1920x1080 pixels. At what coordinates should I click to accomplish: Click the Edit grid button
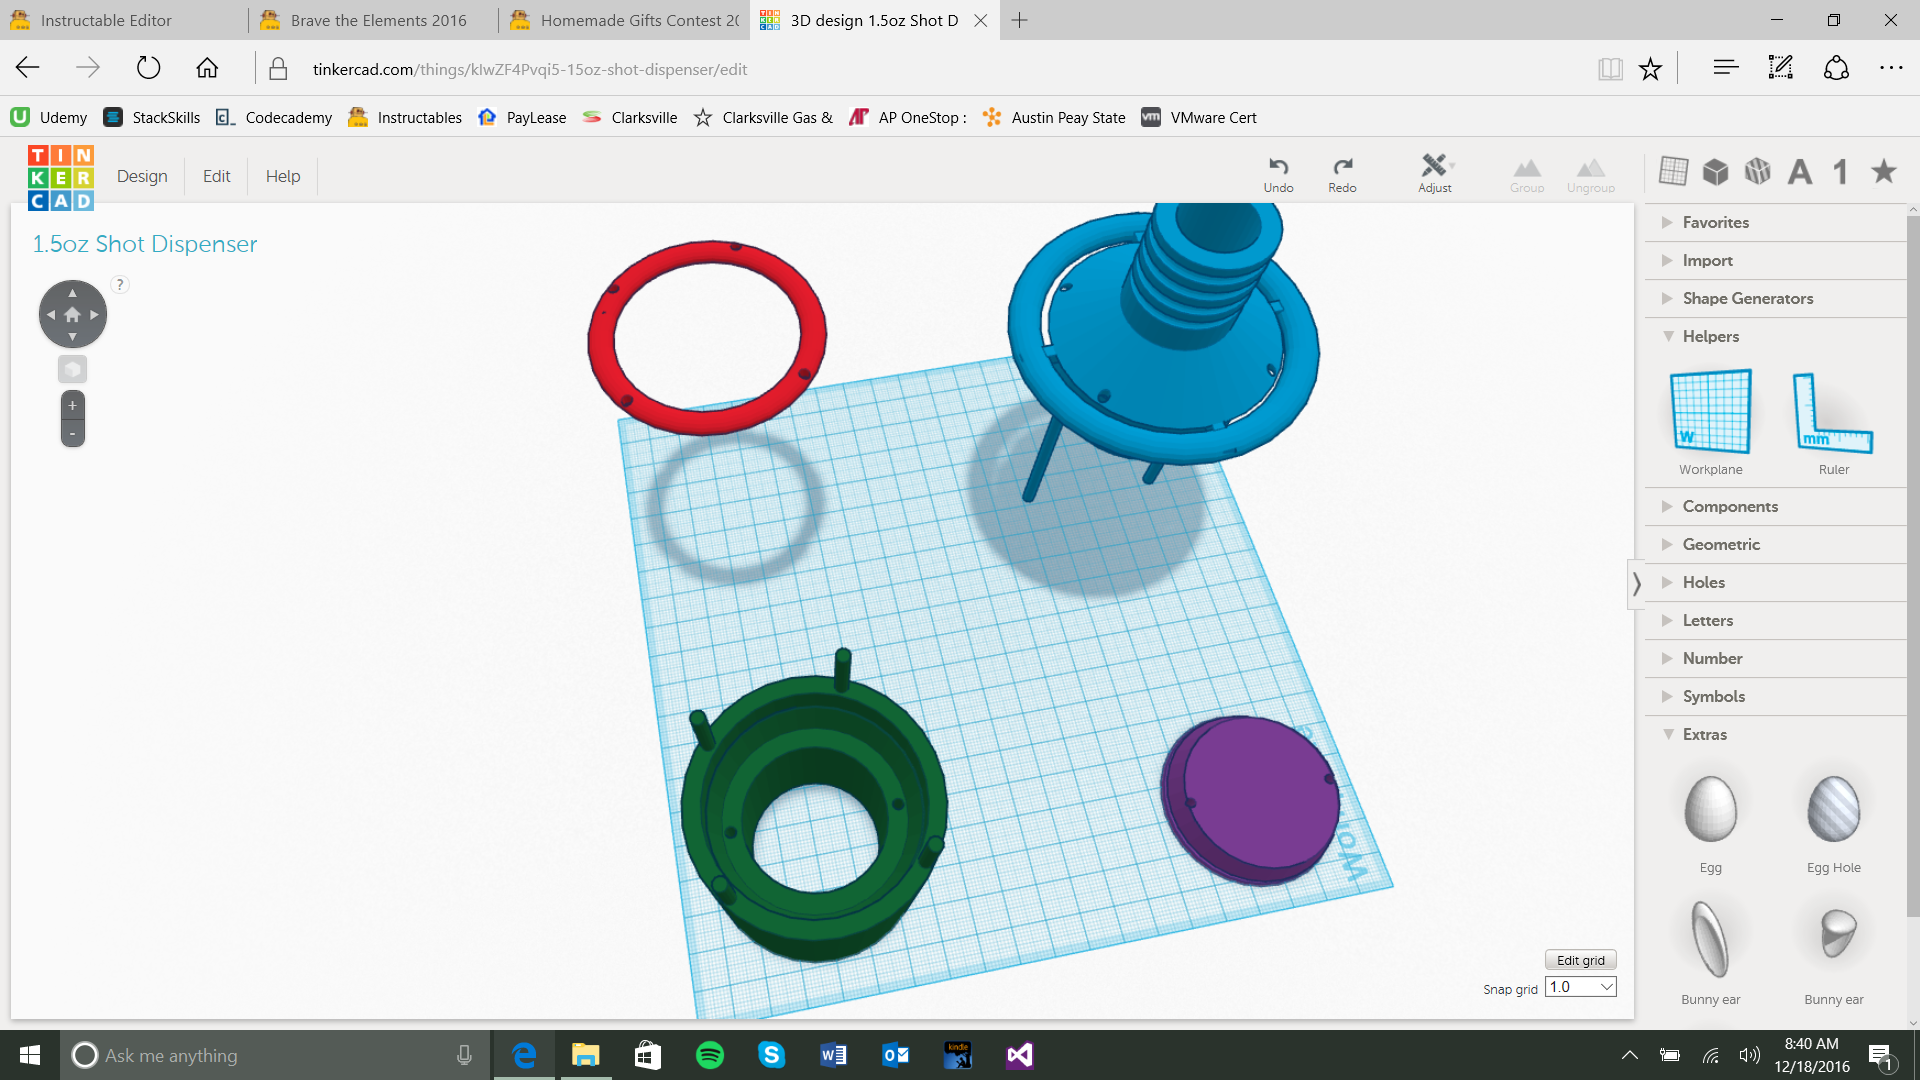(1580, 960)
